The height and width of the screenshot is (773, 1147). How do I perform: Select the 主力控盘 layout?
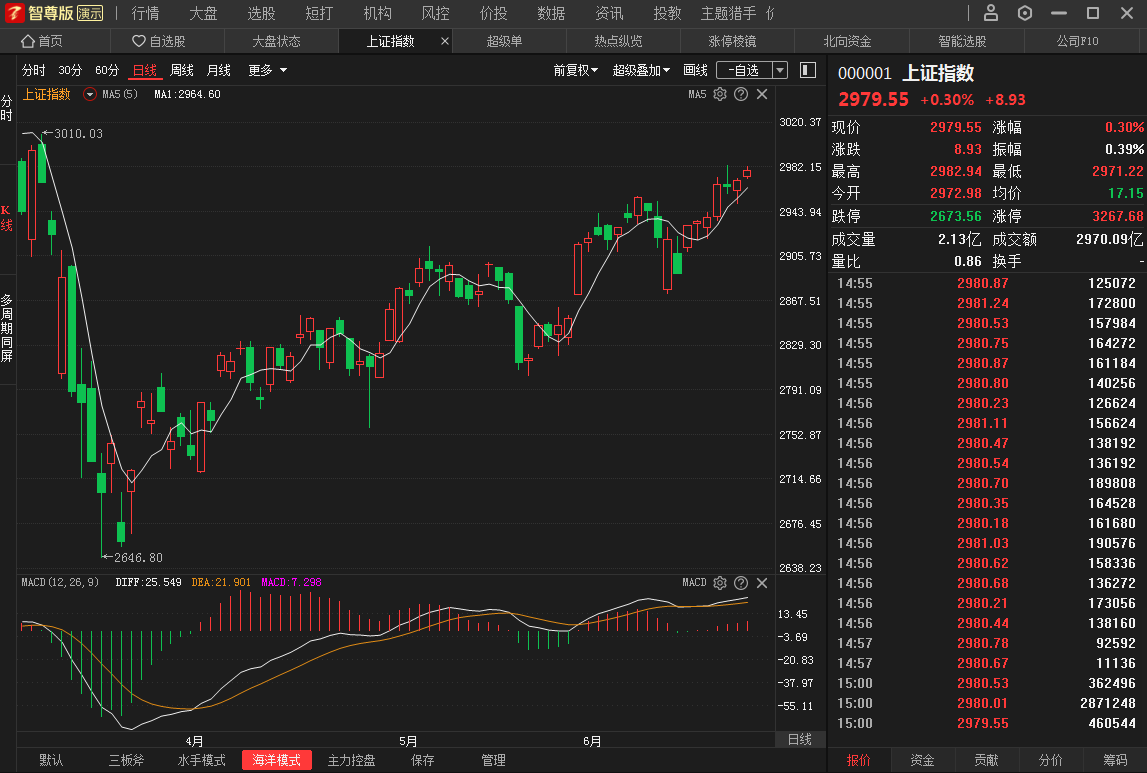click(351, 761)
